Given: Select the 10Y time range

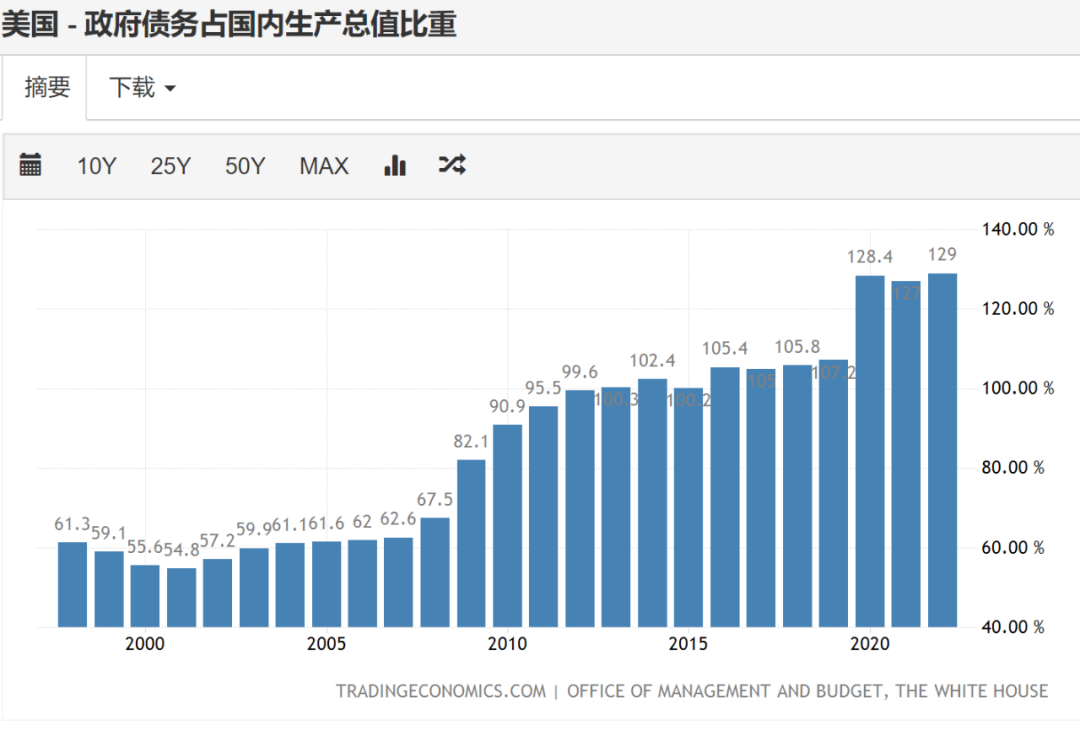Looking at the screenshot, I should point(96,166).
